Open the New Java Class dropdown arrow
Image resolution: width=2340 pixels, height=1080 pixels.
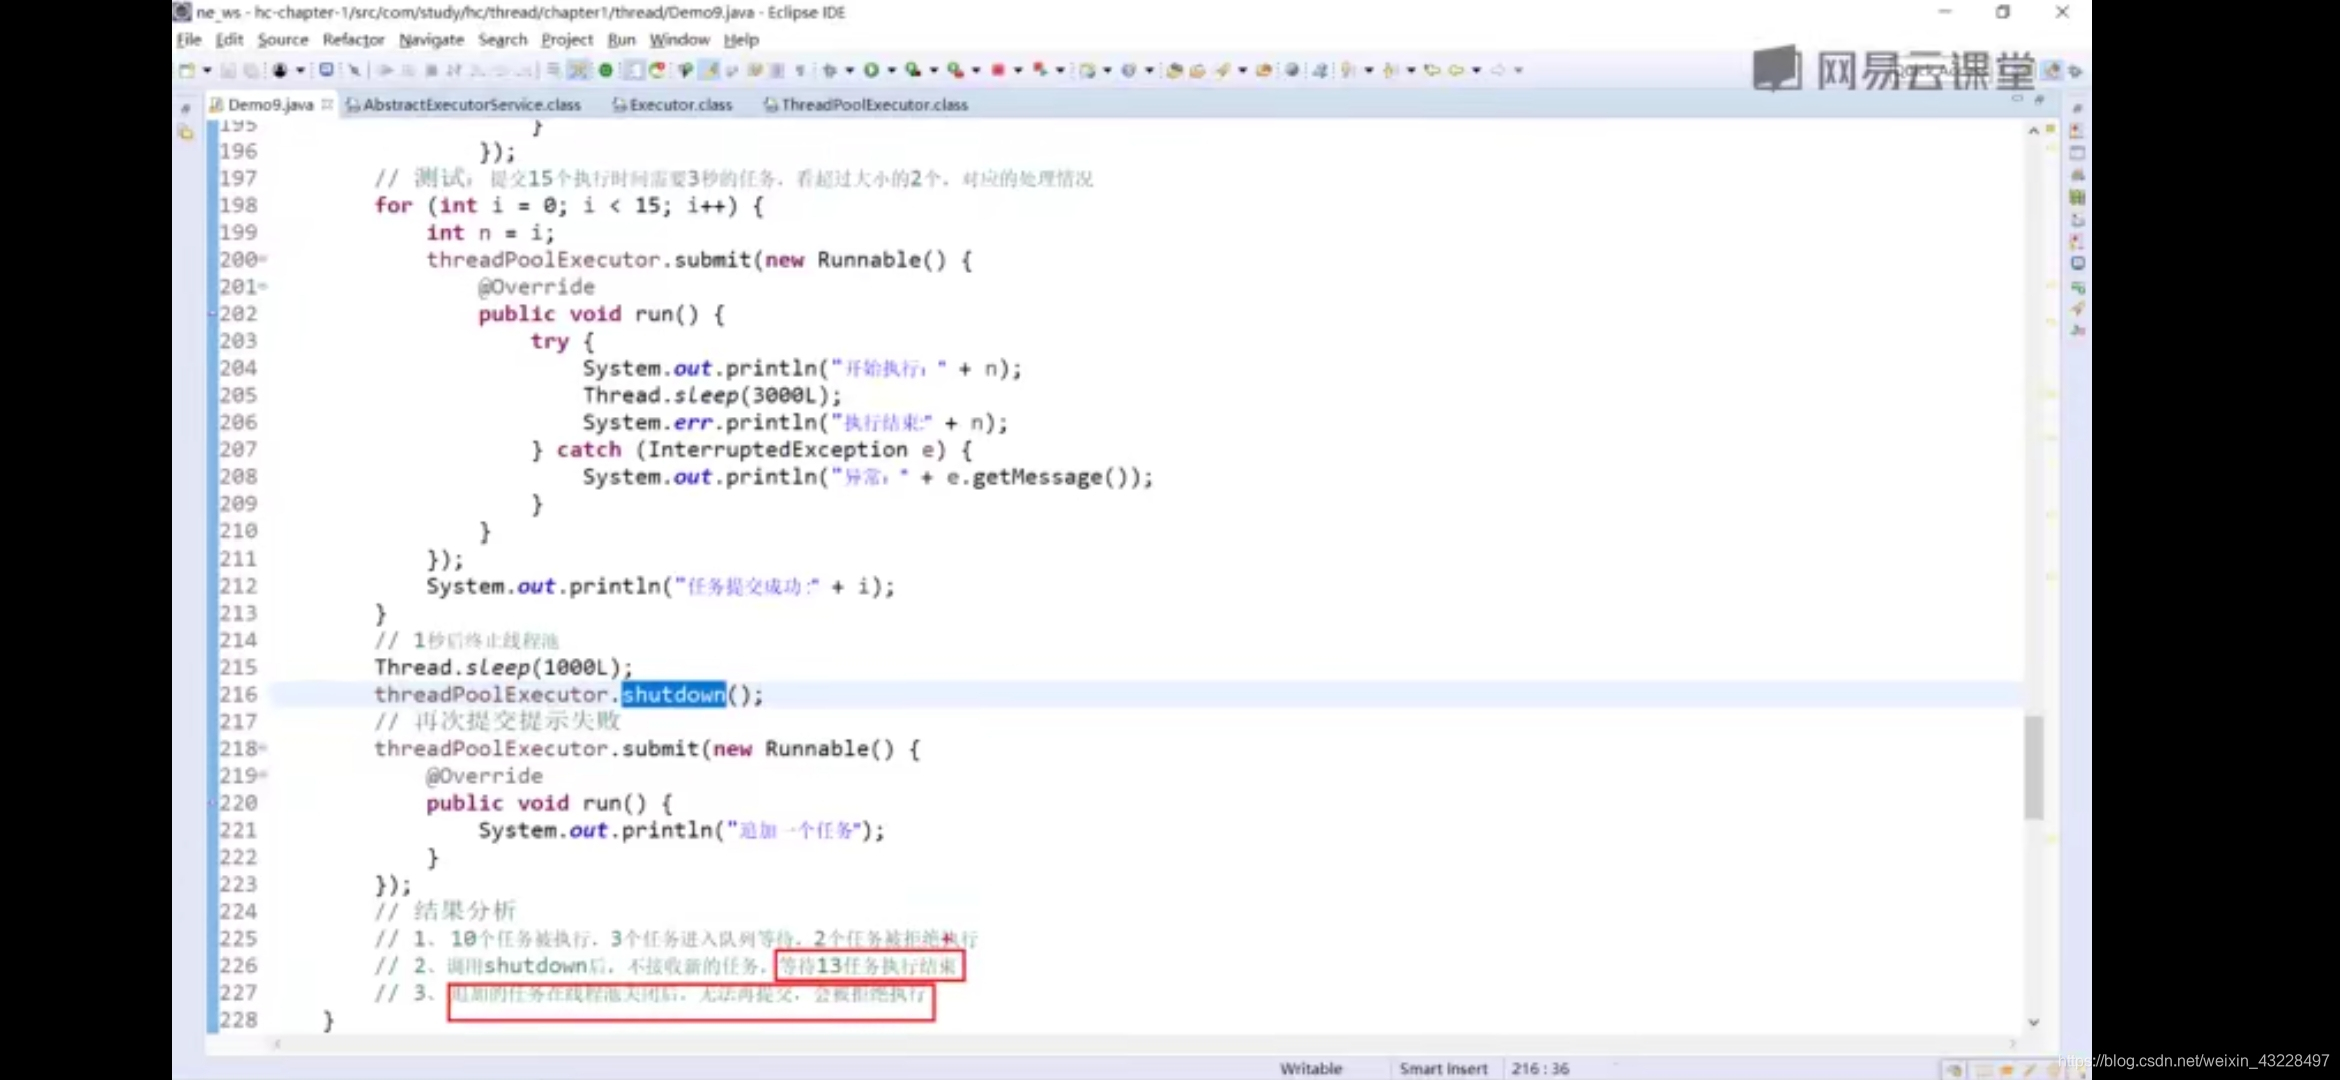pos(1149,70)
